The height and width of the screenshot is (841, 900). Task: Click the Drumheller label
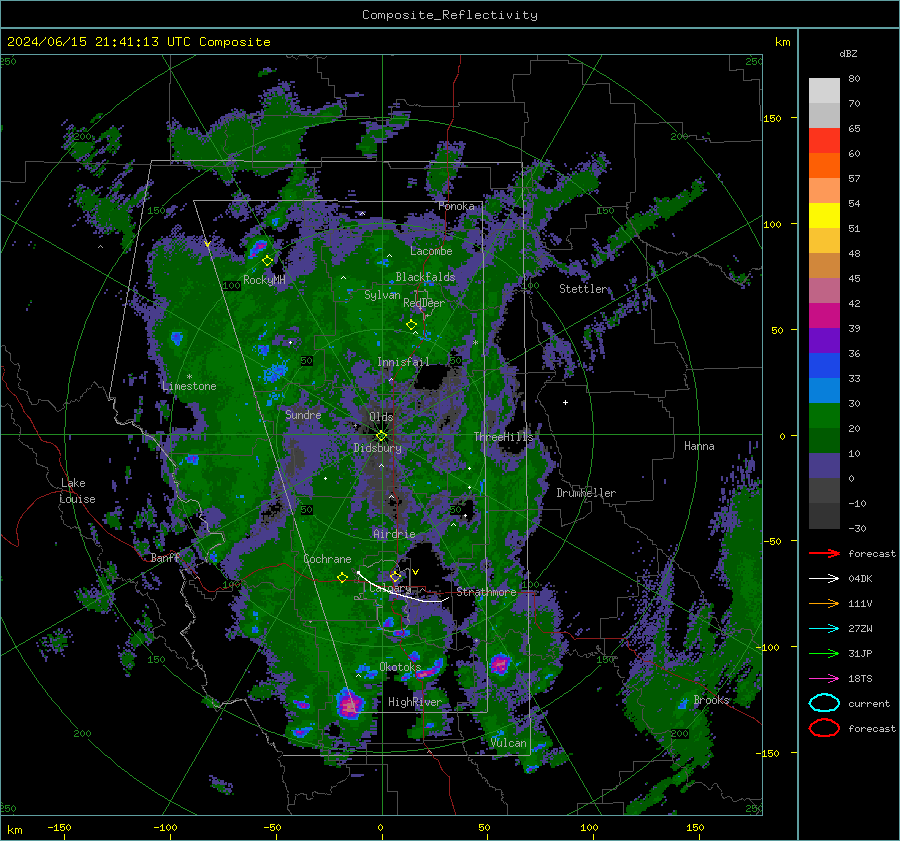coord(586,493)
